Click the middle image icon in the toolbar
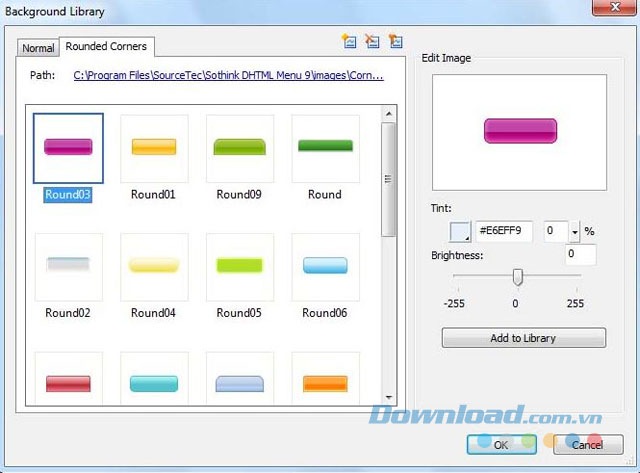Viewport: 640px width, 473px height. (372, 42)
